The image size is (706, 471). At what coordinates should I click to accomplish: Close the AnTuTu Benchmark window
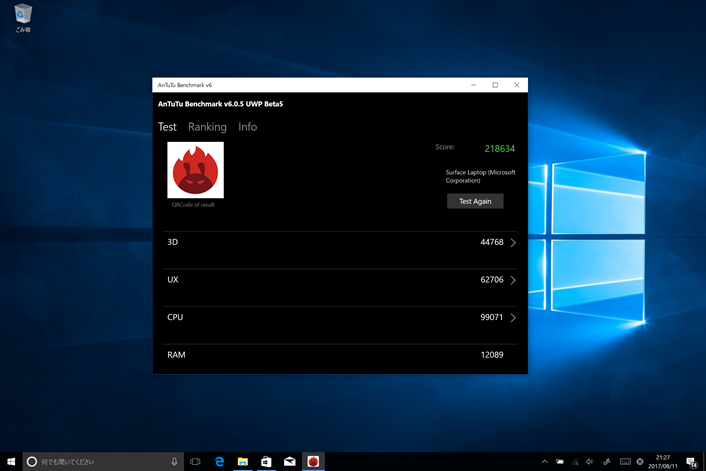(x=517, y=85)
